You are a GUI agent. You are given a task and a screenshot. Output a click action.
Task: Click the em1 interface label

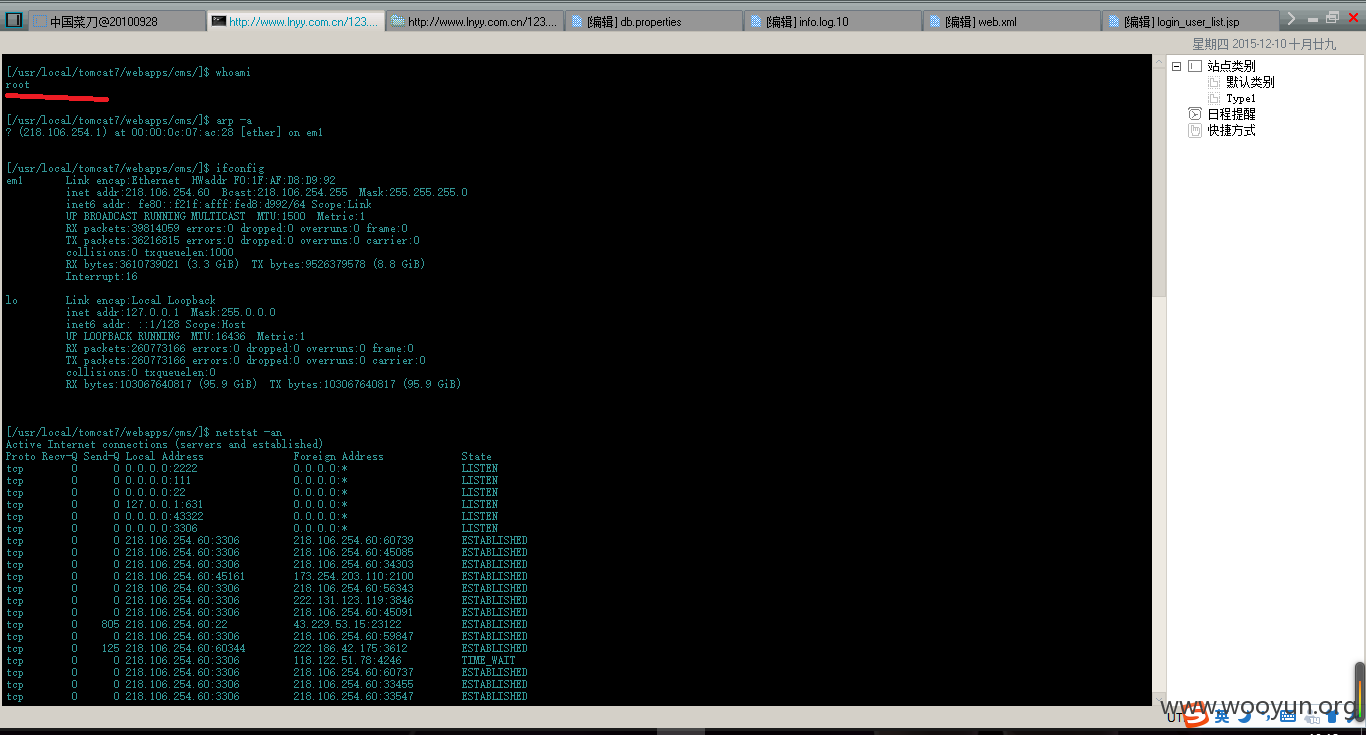pyautogui.click(x=14, y=180)
